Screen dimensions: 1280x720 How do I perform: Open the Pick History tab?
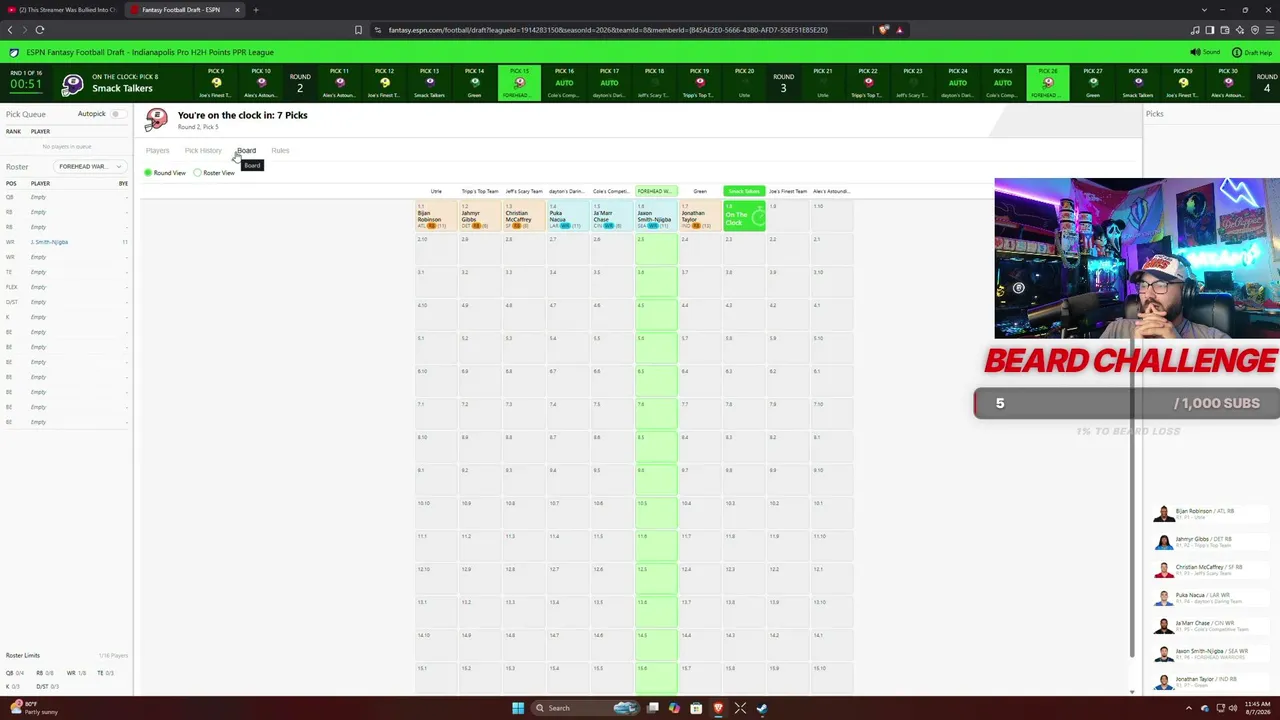tap(203, 150)
